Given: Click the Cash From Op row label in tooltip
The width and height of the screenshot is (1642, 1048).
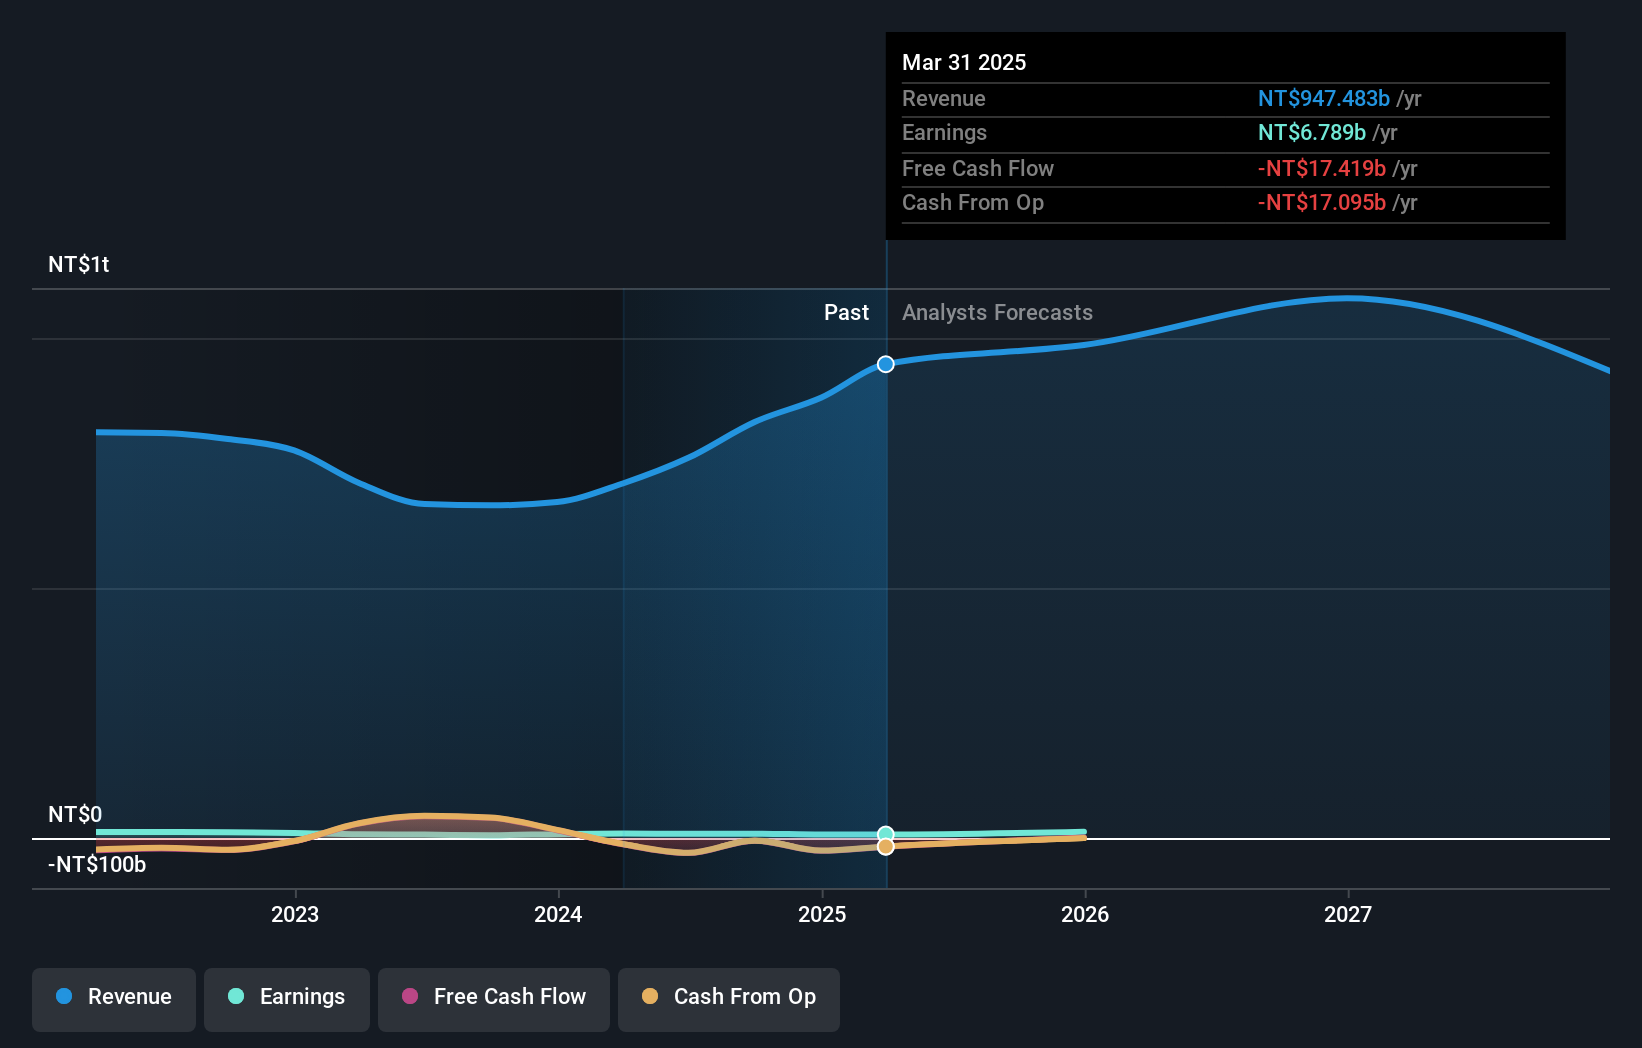Looking at the screenshot, I should tap(973, 202).
